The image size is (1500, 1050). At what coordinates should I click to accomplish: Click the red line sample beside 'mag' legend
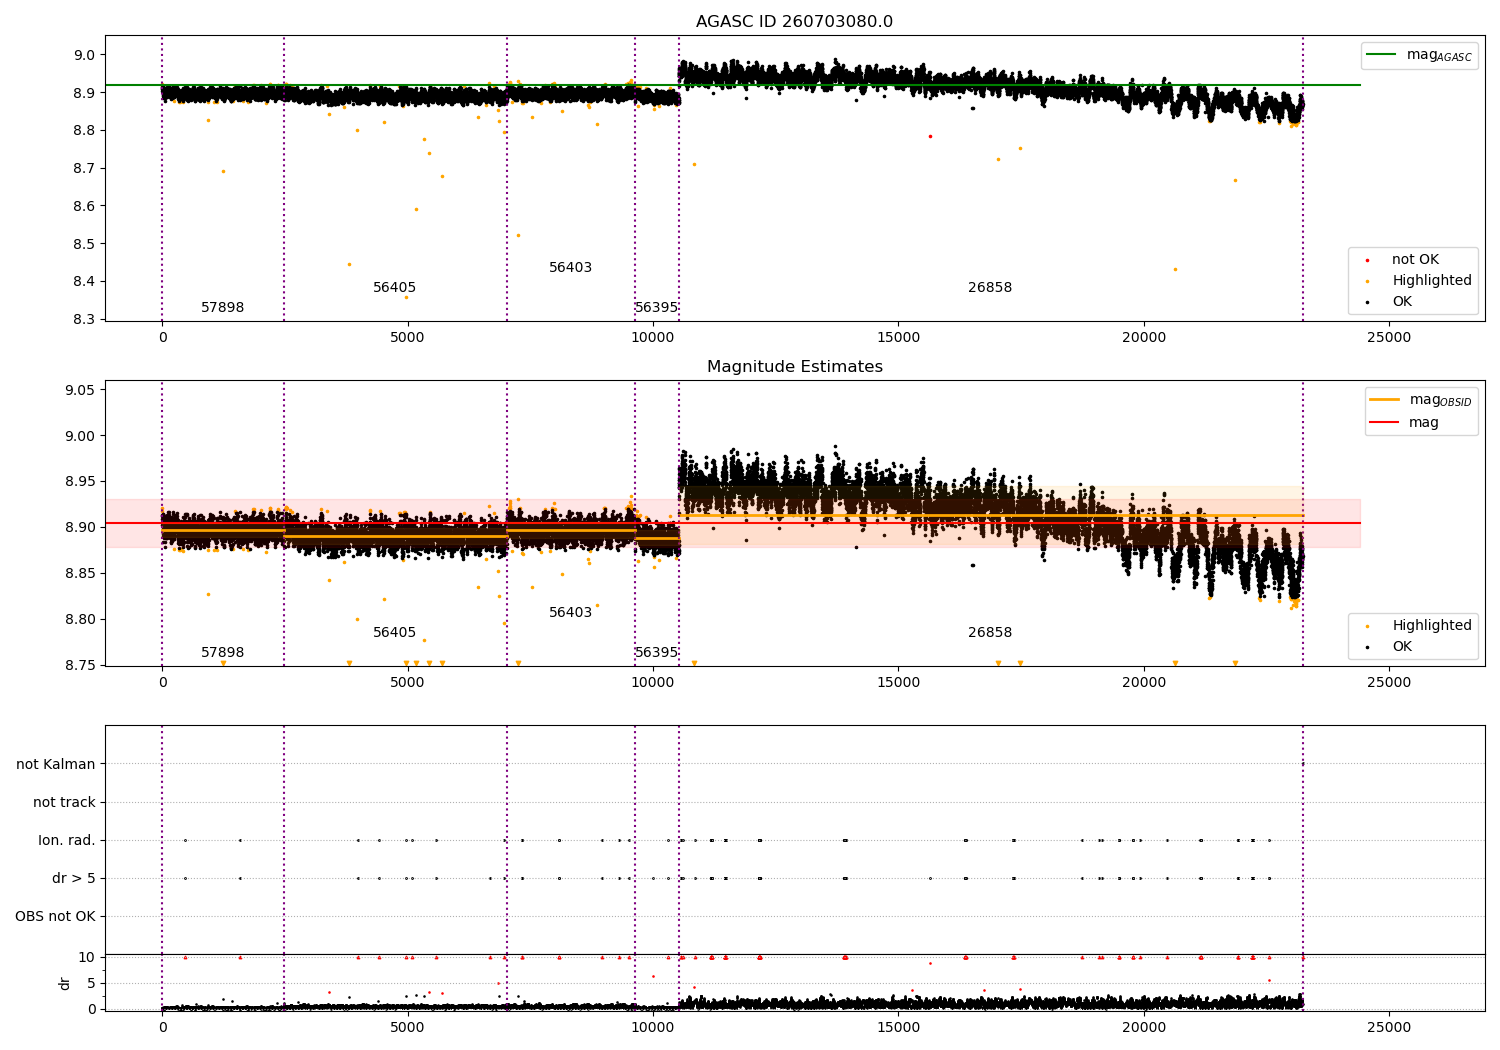[x=1384, y=423]
